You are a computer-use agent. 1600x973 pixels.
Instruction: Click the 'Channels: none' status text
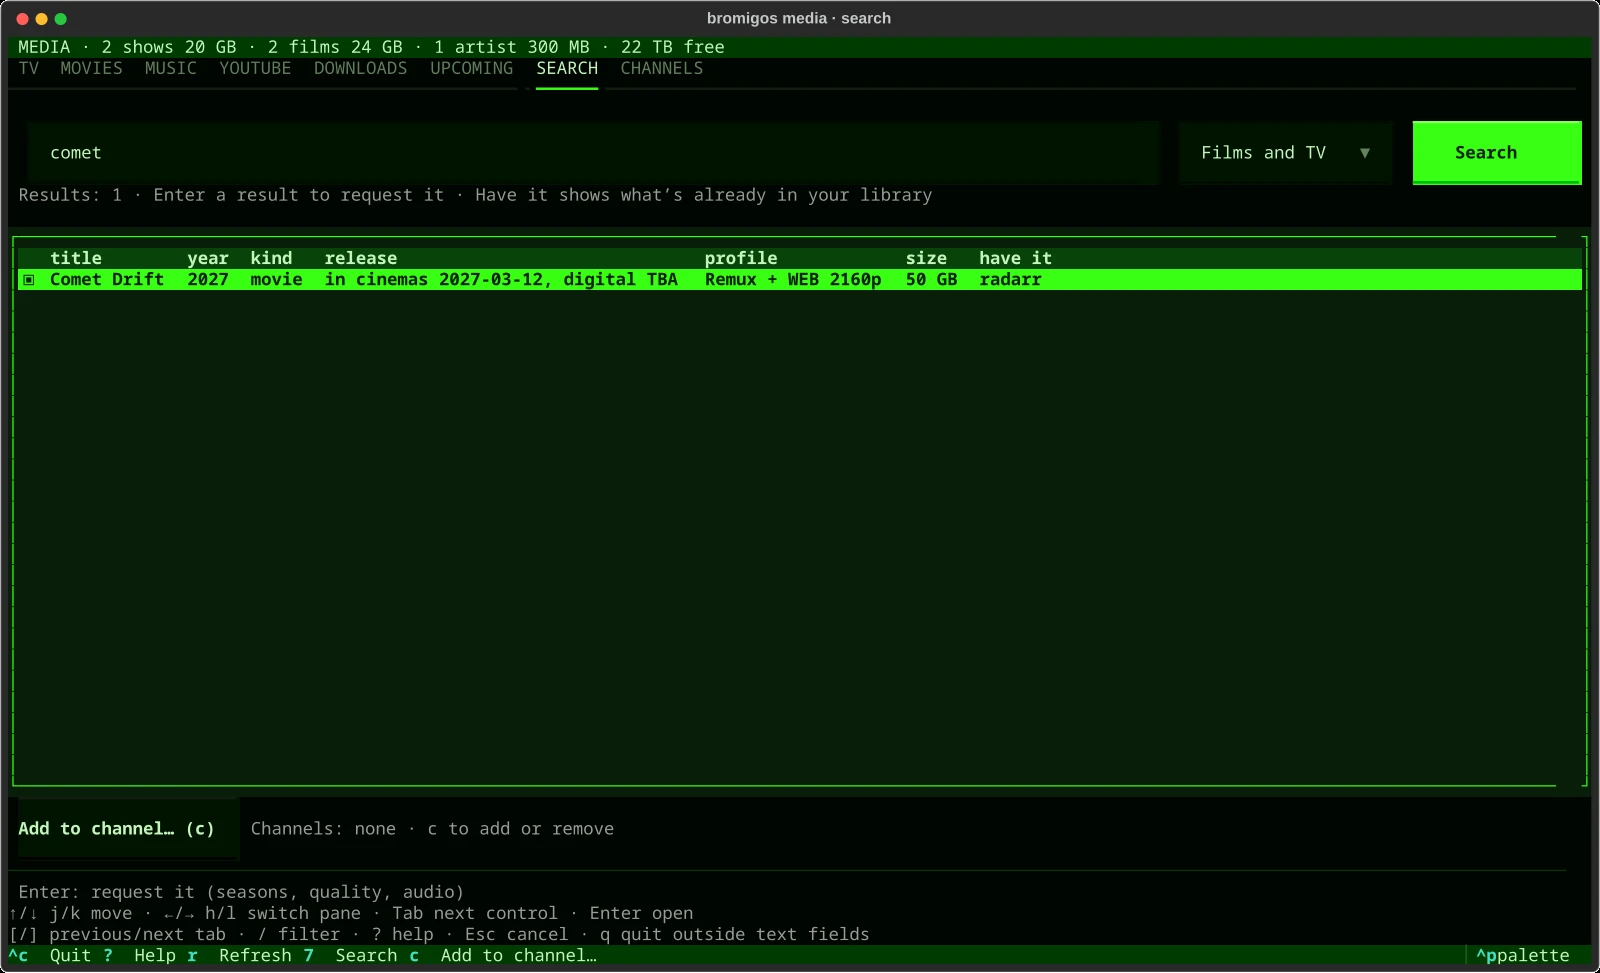[323, 829]
